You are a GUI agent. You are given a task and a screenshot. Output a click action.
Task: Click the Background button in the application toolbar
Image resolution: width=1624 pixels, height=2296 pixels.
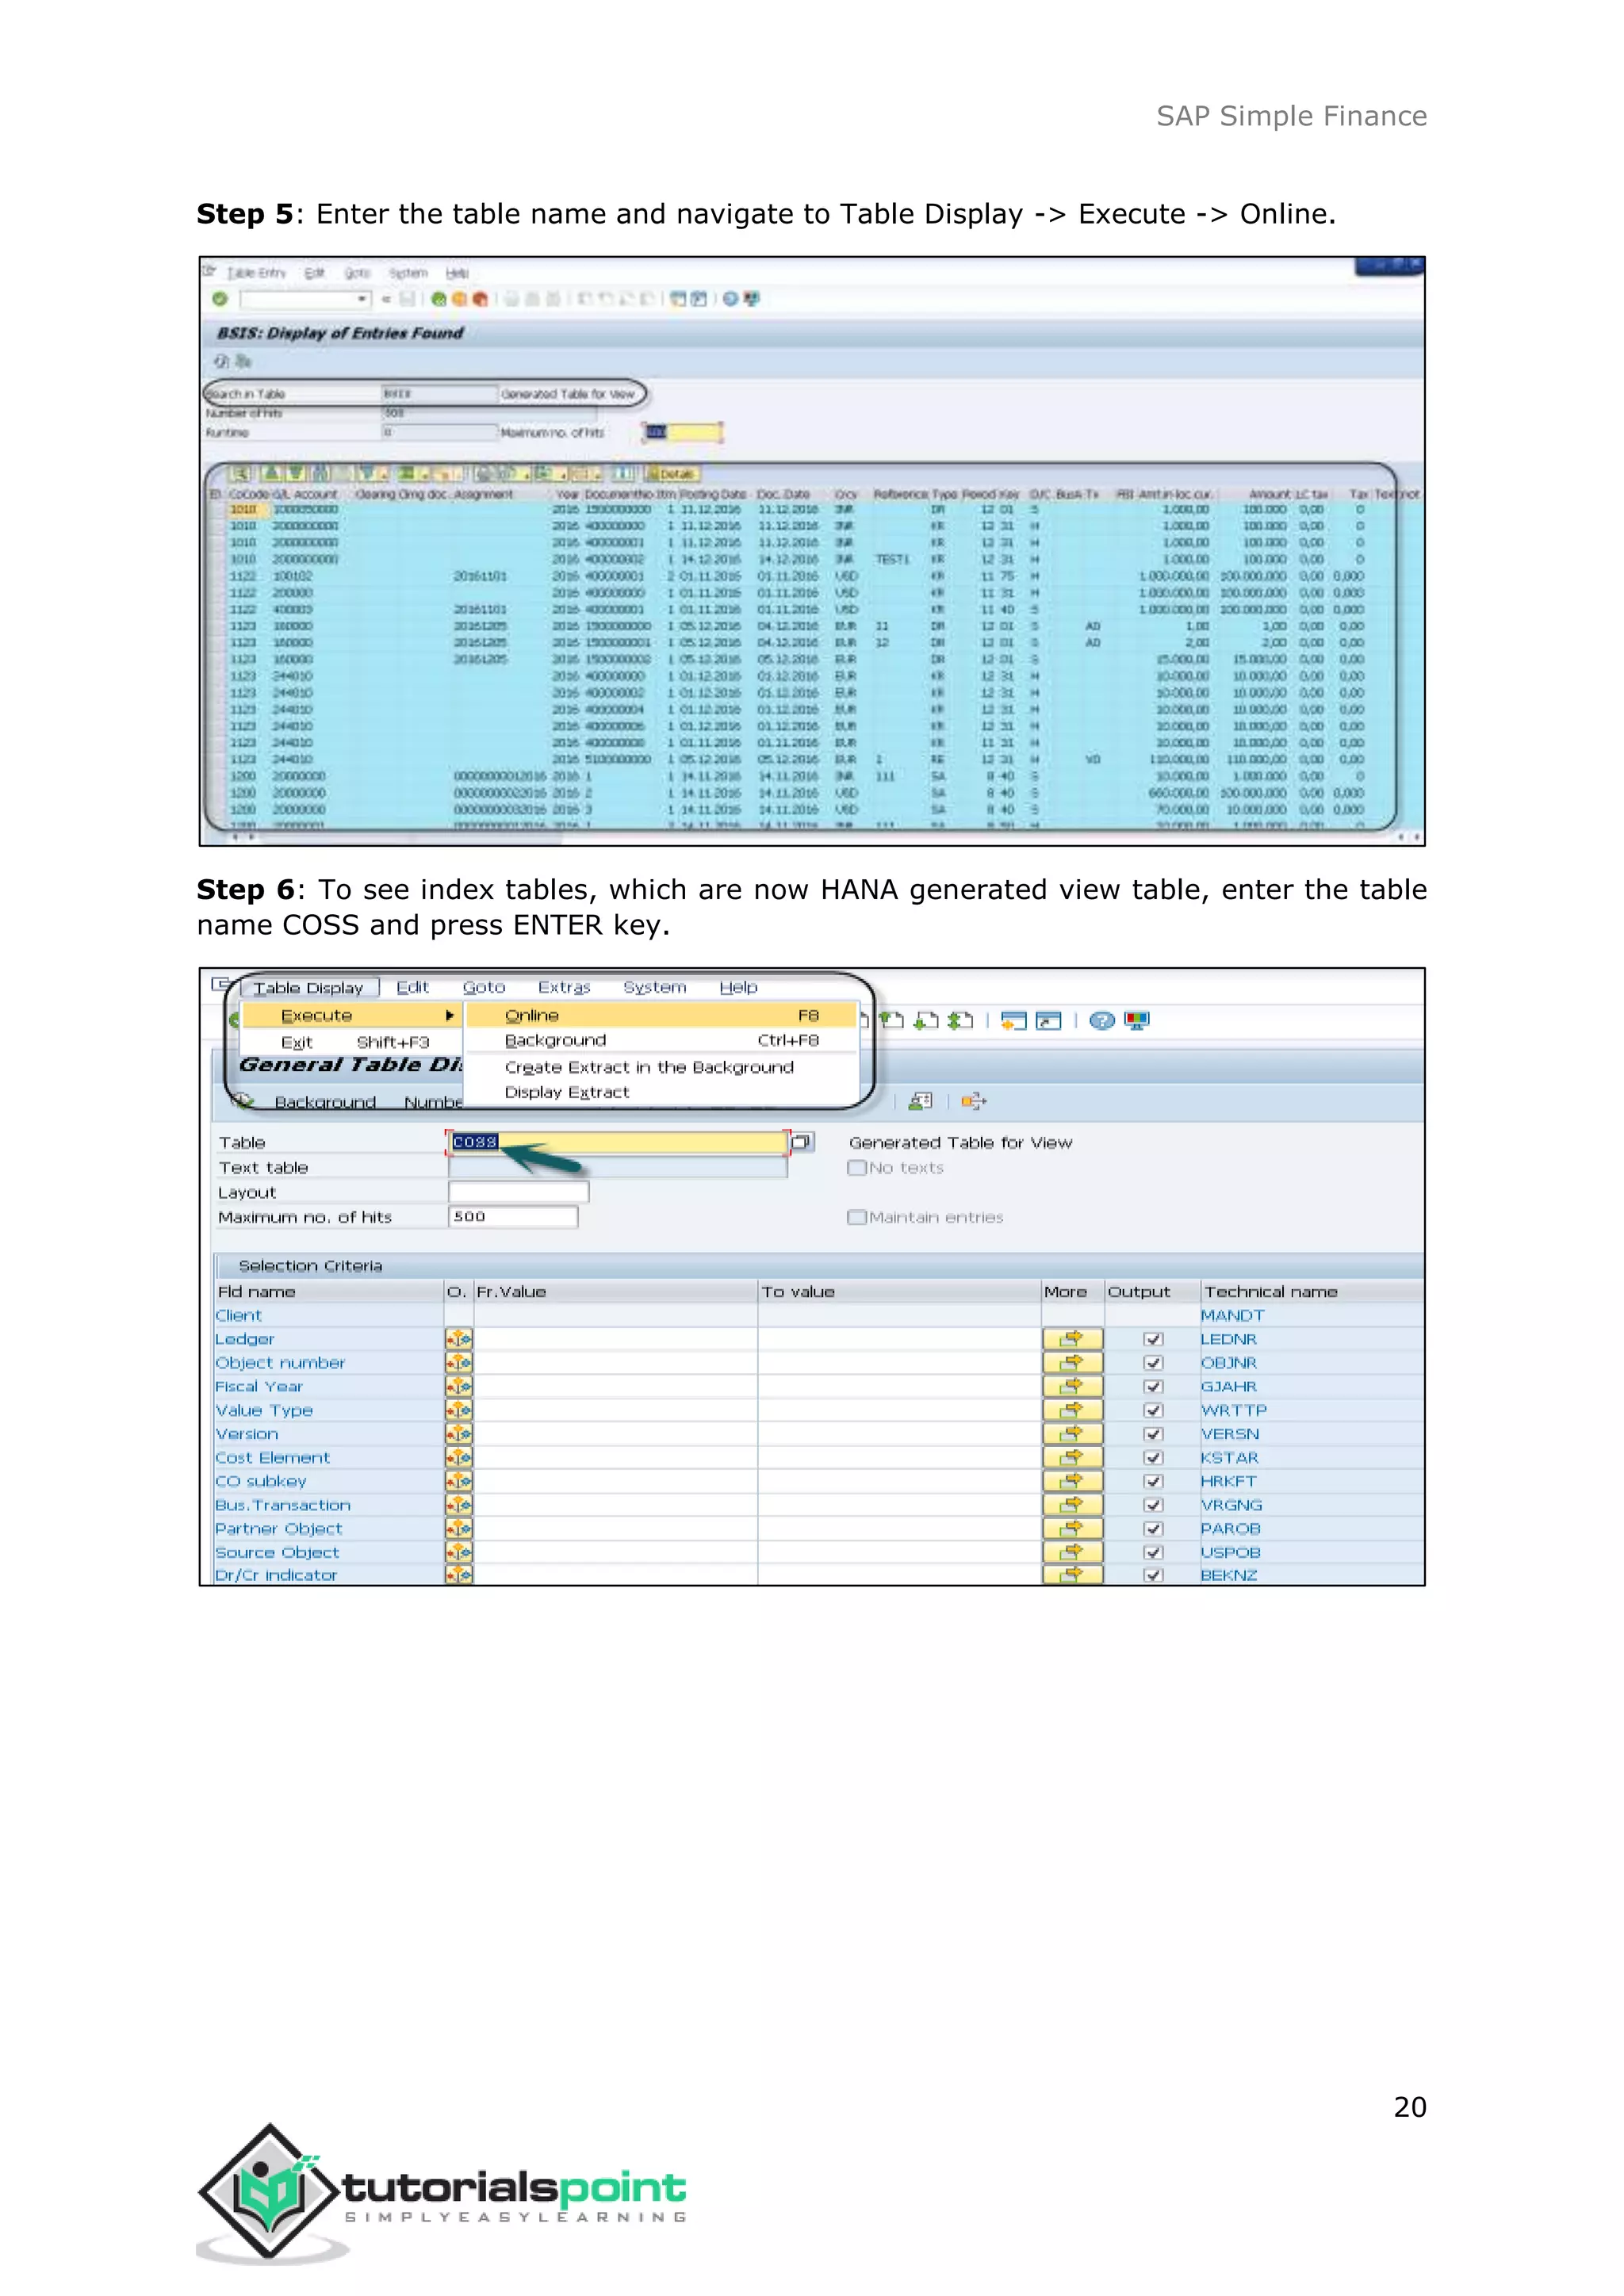325,1102
